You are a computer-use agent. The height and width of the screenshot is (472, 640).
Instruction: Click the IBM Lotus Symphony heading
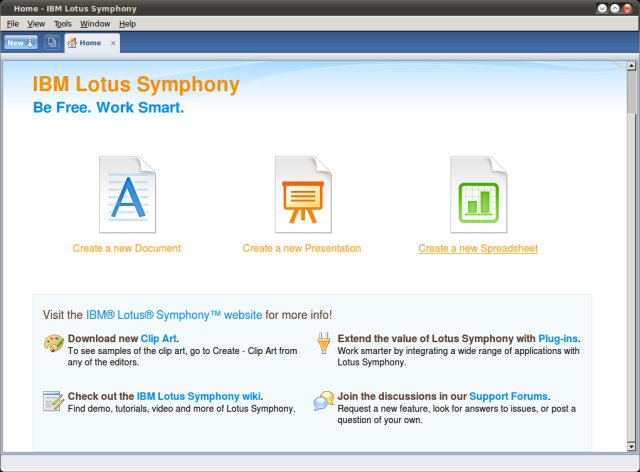pos(136,85)
